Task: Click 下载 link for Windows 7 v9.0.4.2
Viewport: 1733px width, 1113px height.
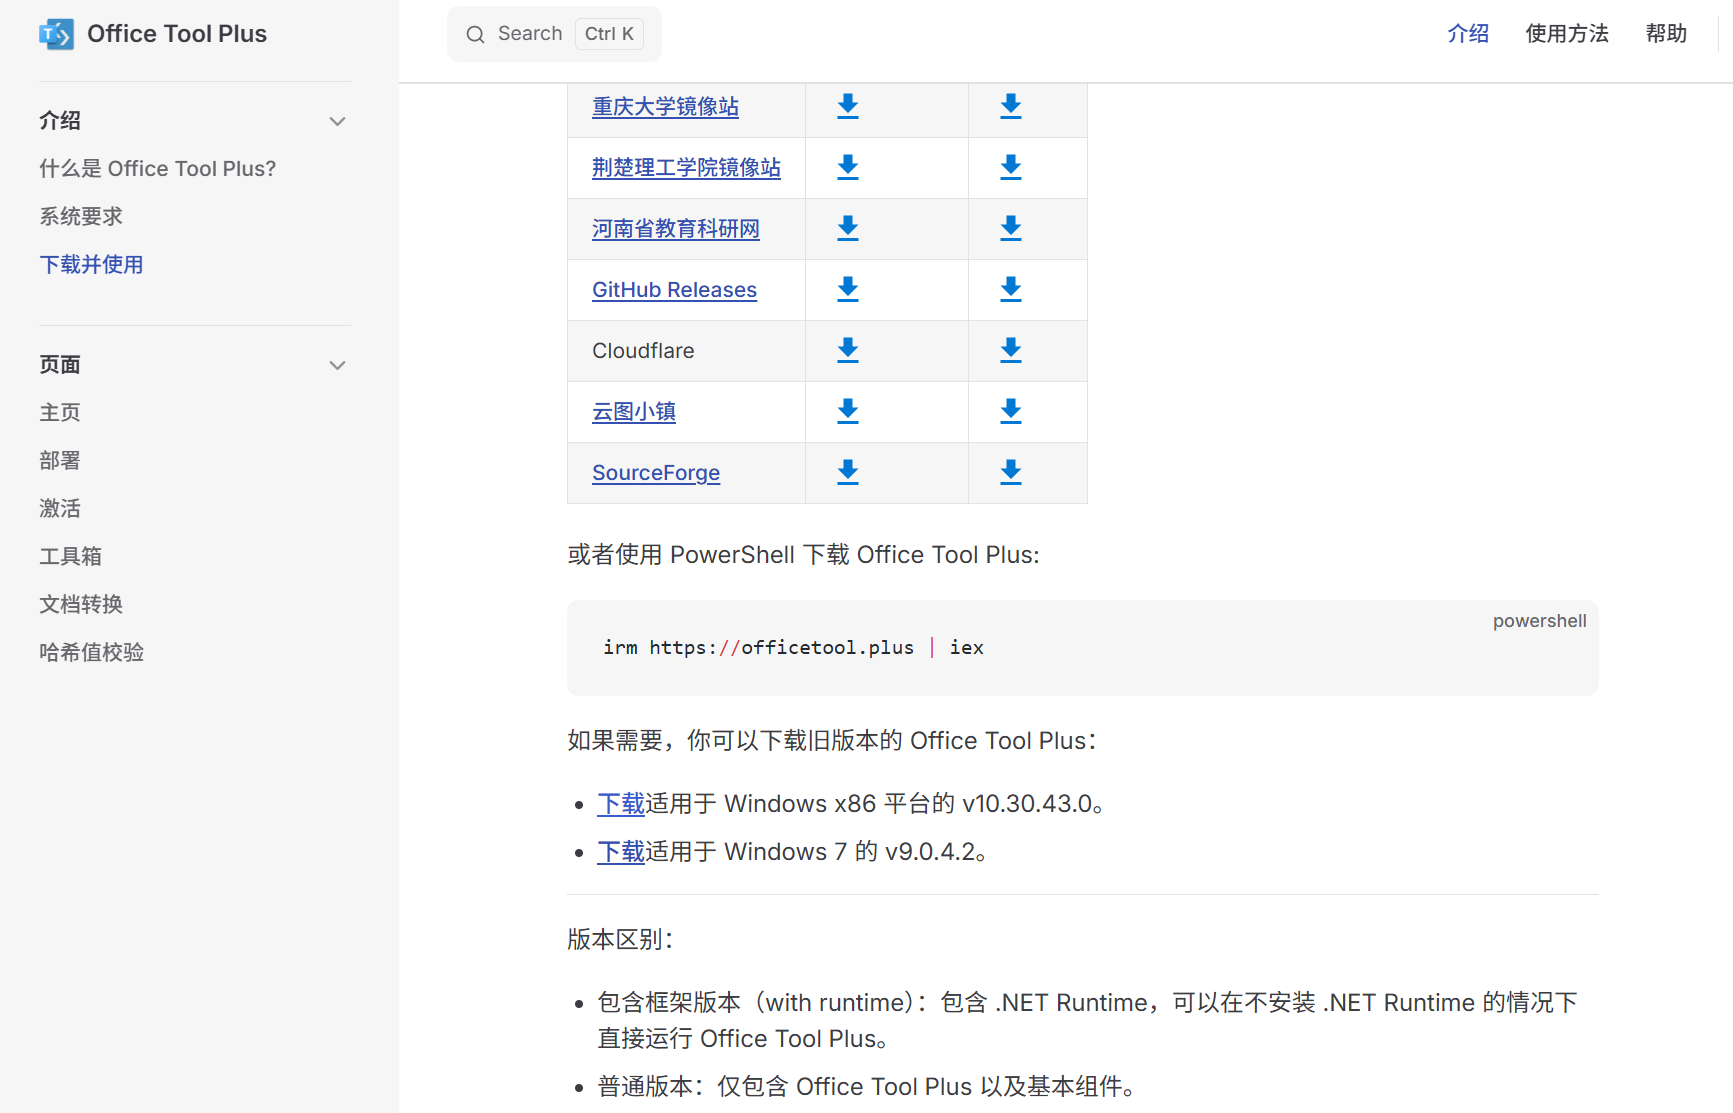Action: click(621, 852)
